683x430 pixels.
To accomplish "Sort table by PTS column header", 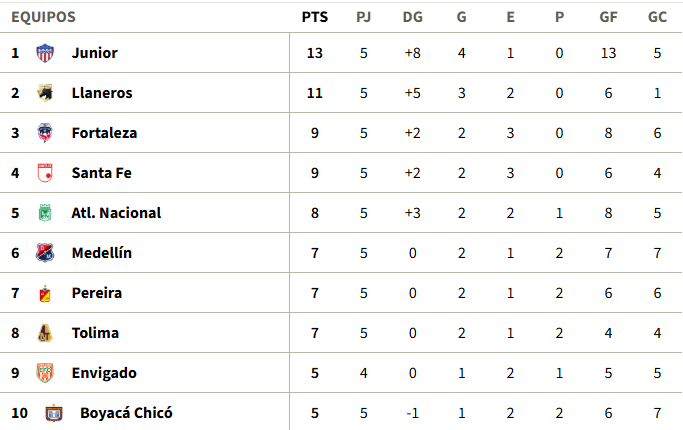I will click(x=314, y=17).
